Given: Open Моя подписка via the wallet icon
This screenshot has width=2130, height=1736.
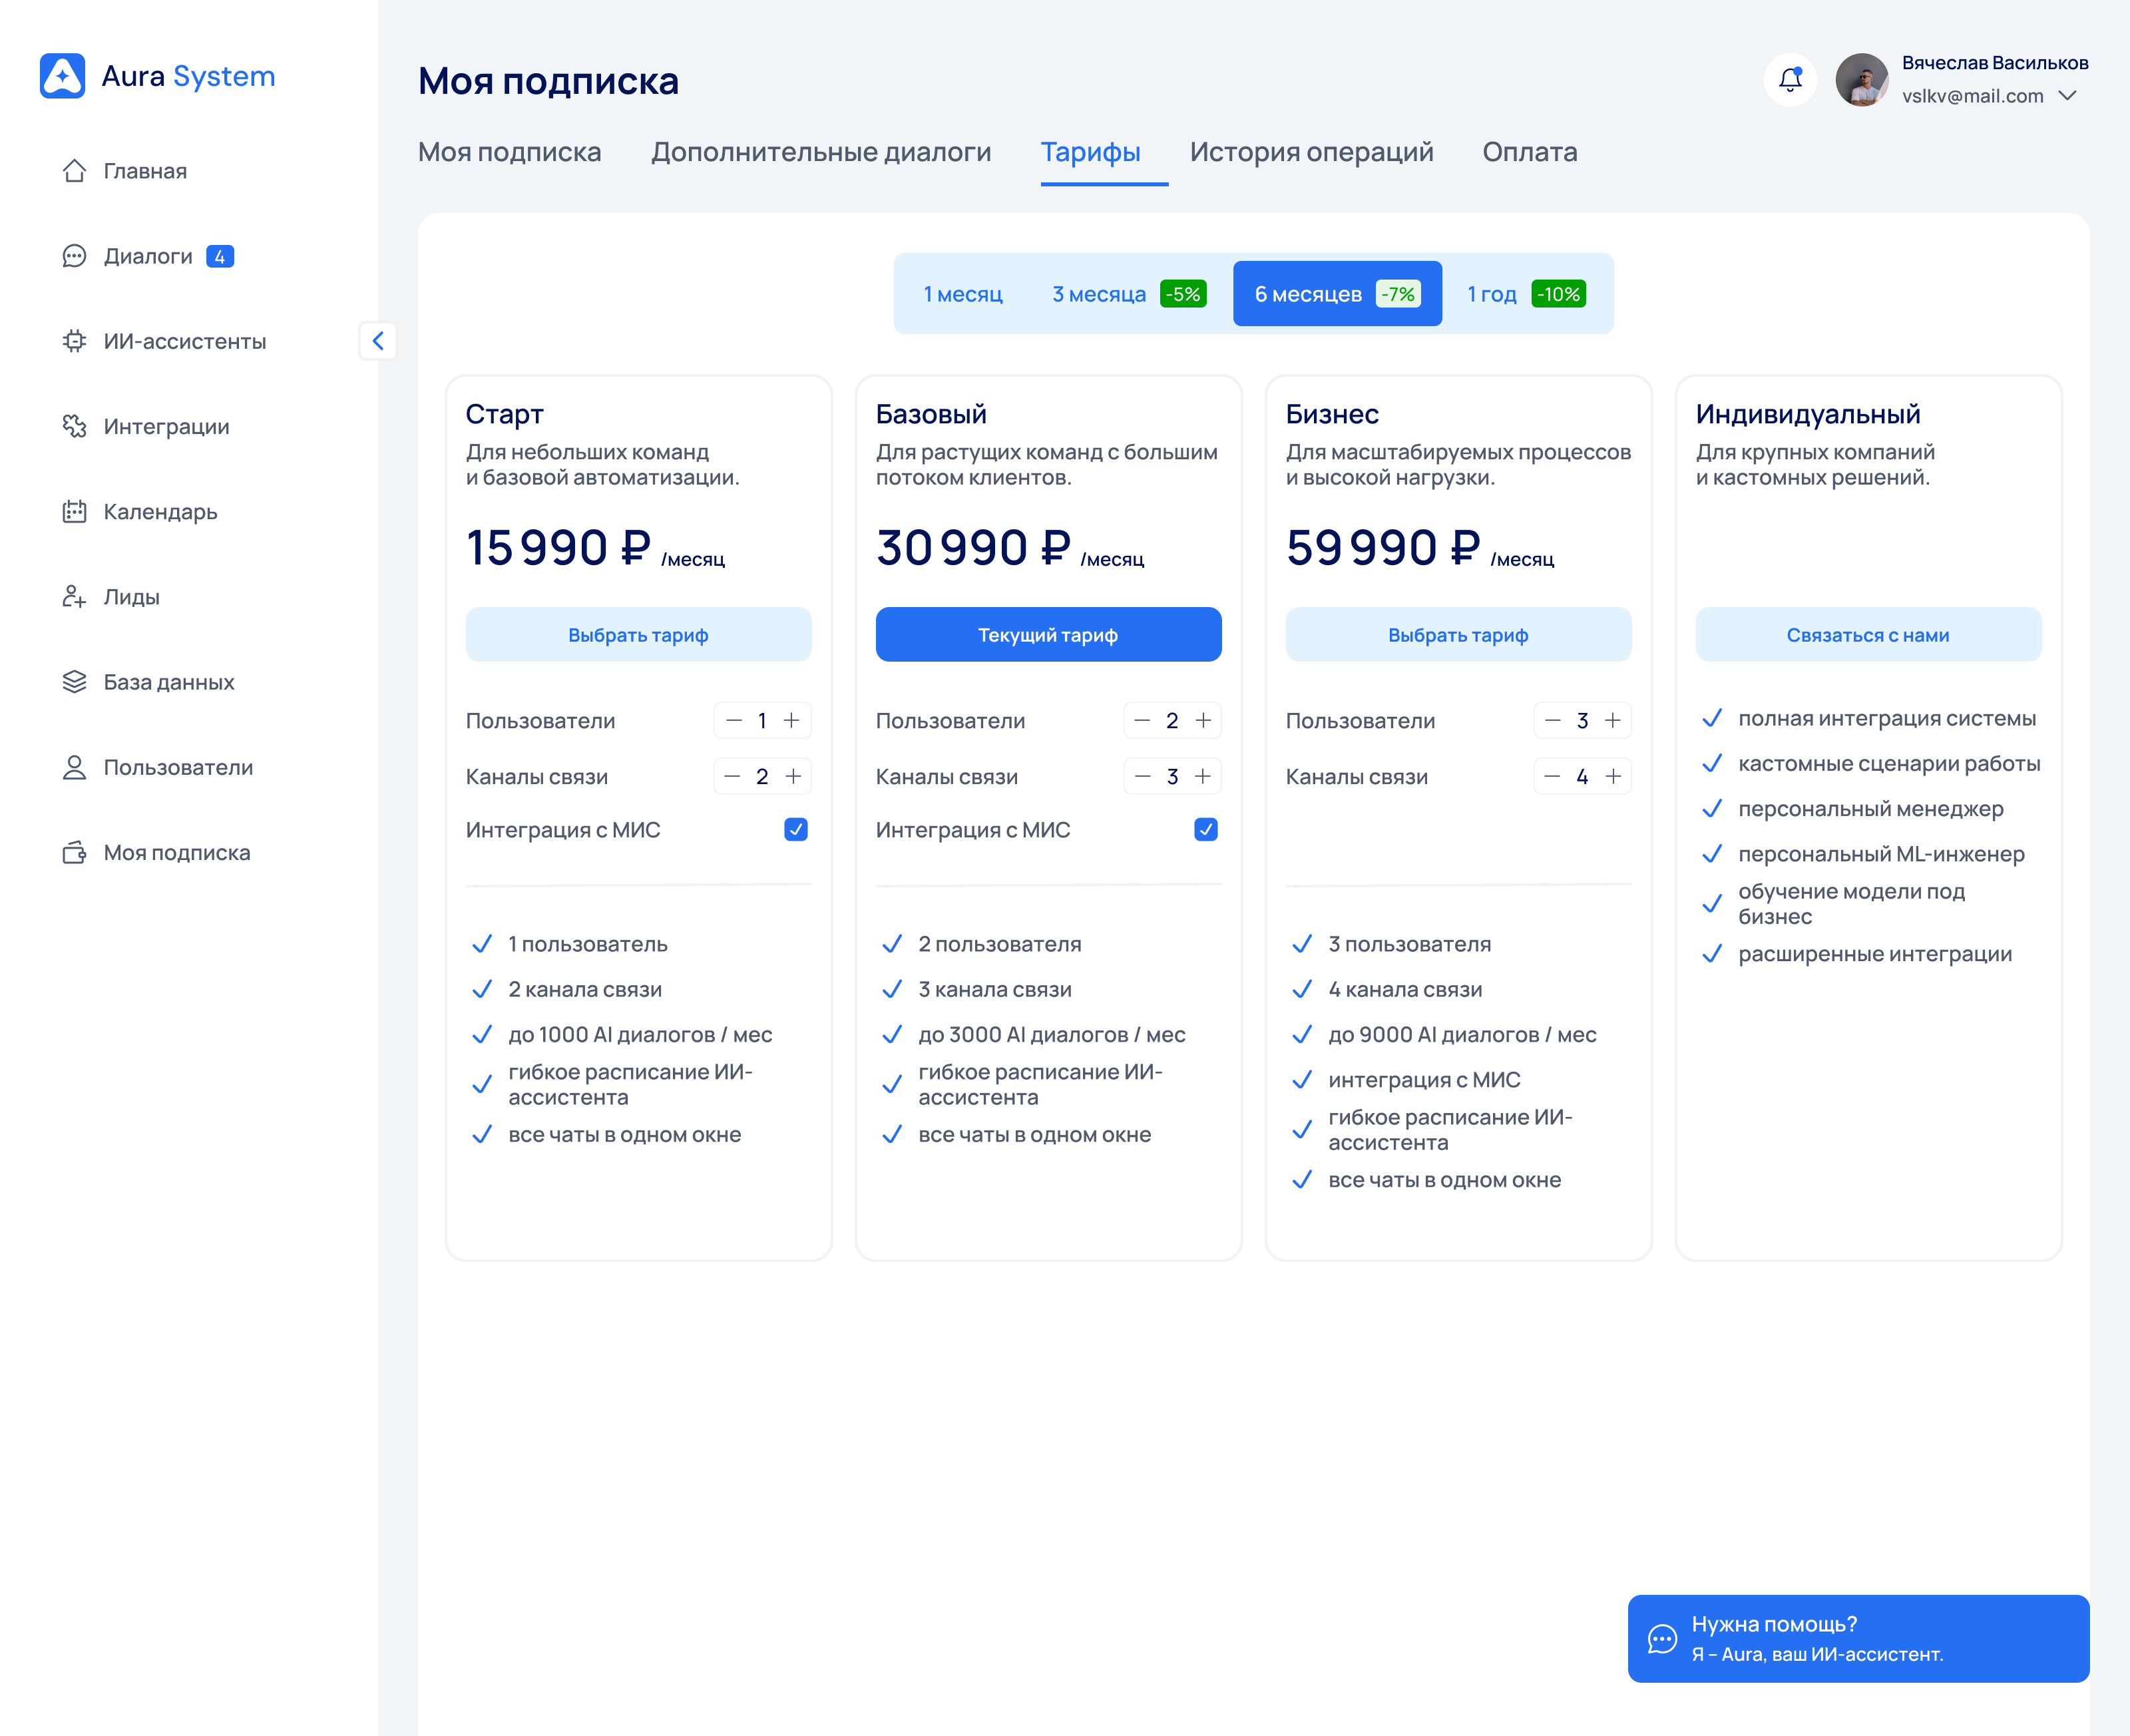Looking at the screenshot, I should tap(74, 853).
